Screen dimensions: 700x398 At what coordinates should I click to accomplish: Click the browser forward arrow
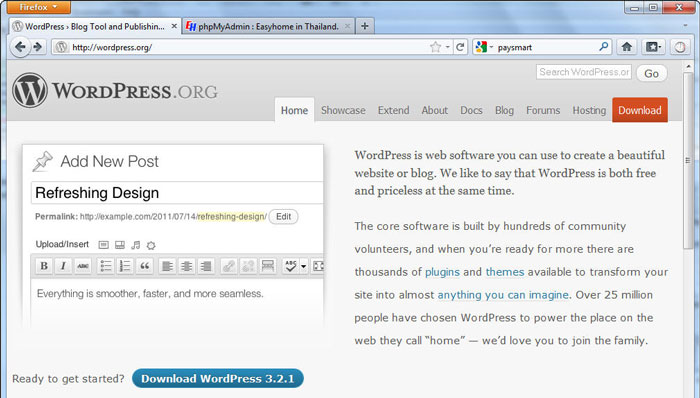click(x=38, y=47)
